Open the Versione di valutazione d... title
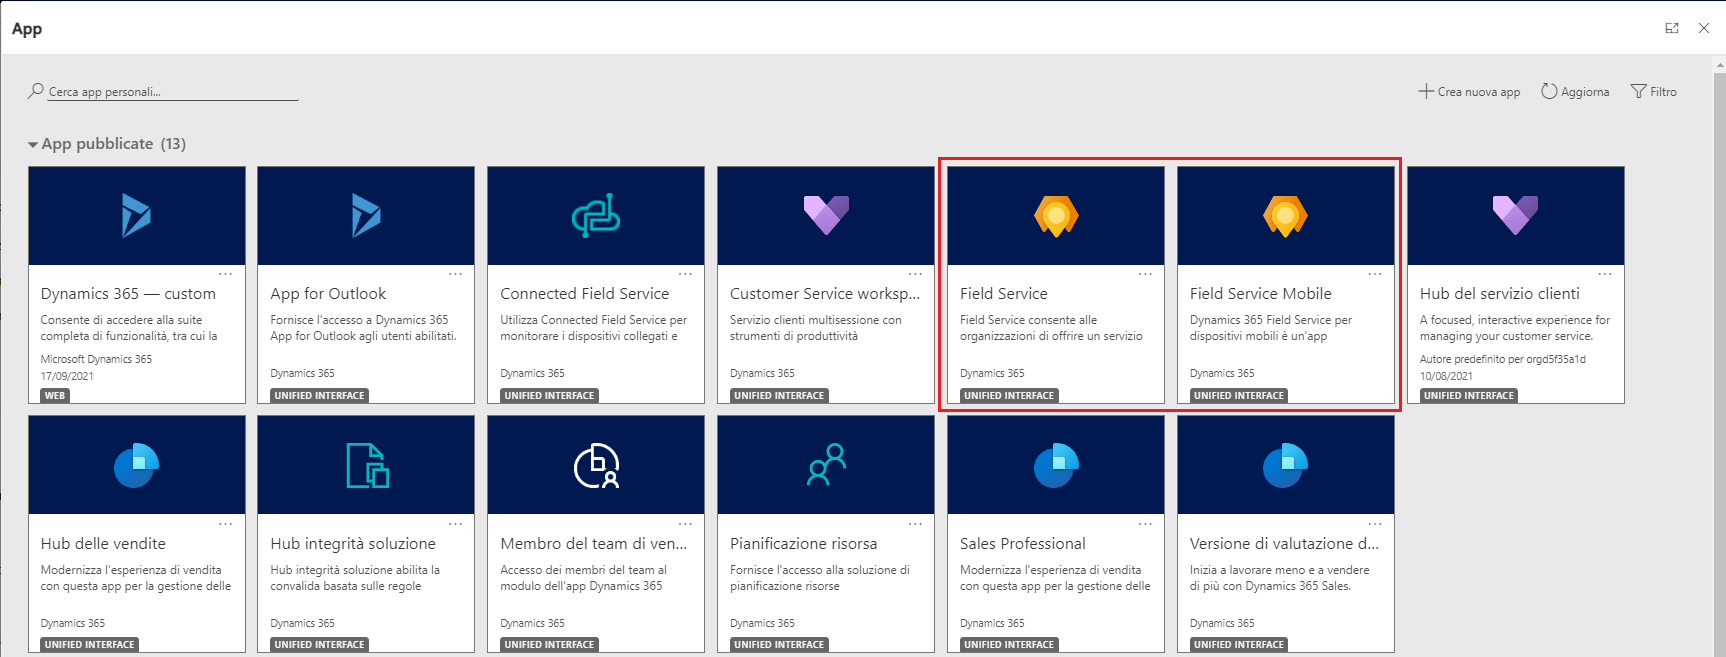This screenshot has width=1726, height=657. click(x=1284, y=544)
